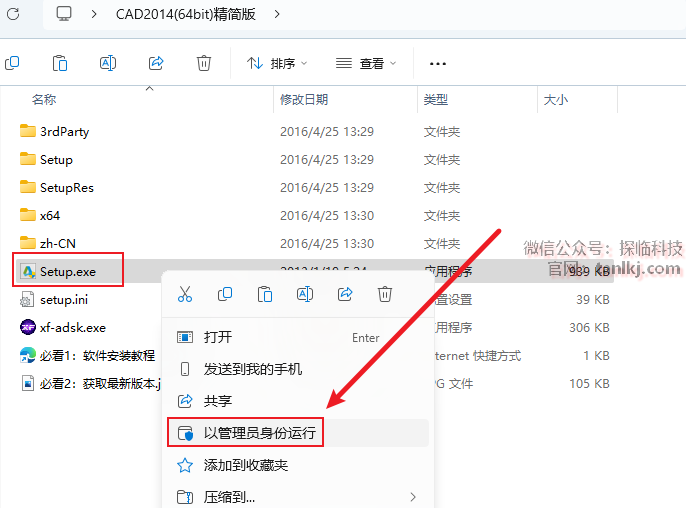The image size is (686, 508).
Task: Click the This PC monitor icon
Action: pyautogui.click(x=64, y=14)
